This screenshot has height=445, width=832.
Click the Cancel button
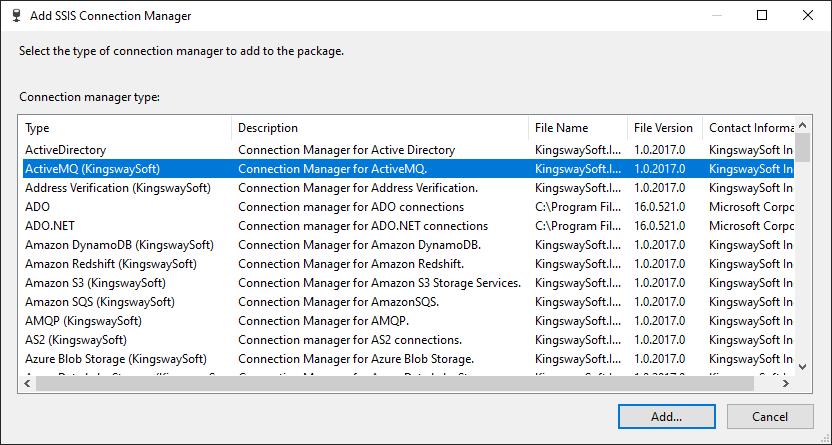770,416
